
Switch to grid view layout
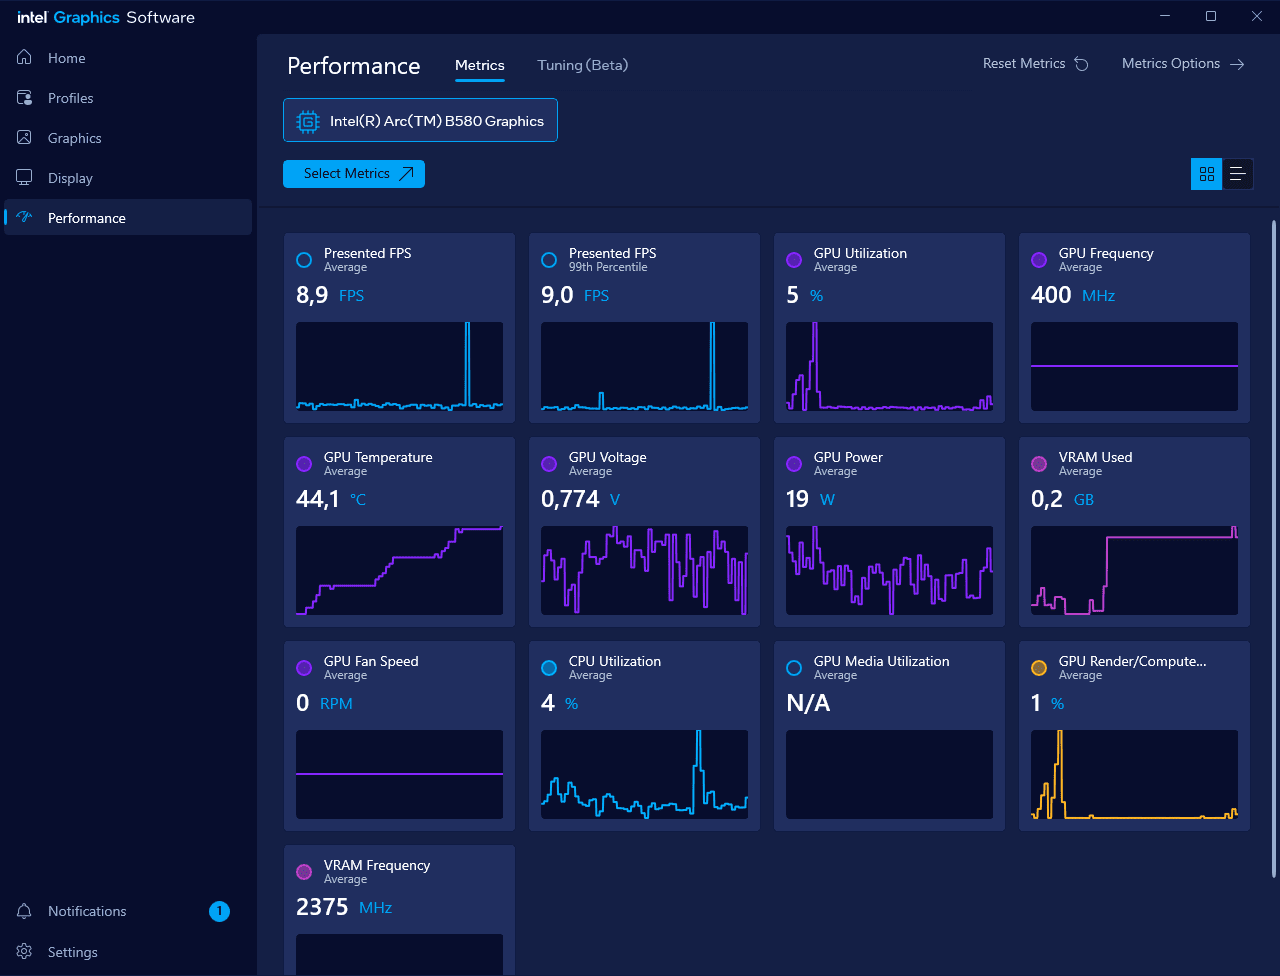(x=1206, y=174)
